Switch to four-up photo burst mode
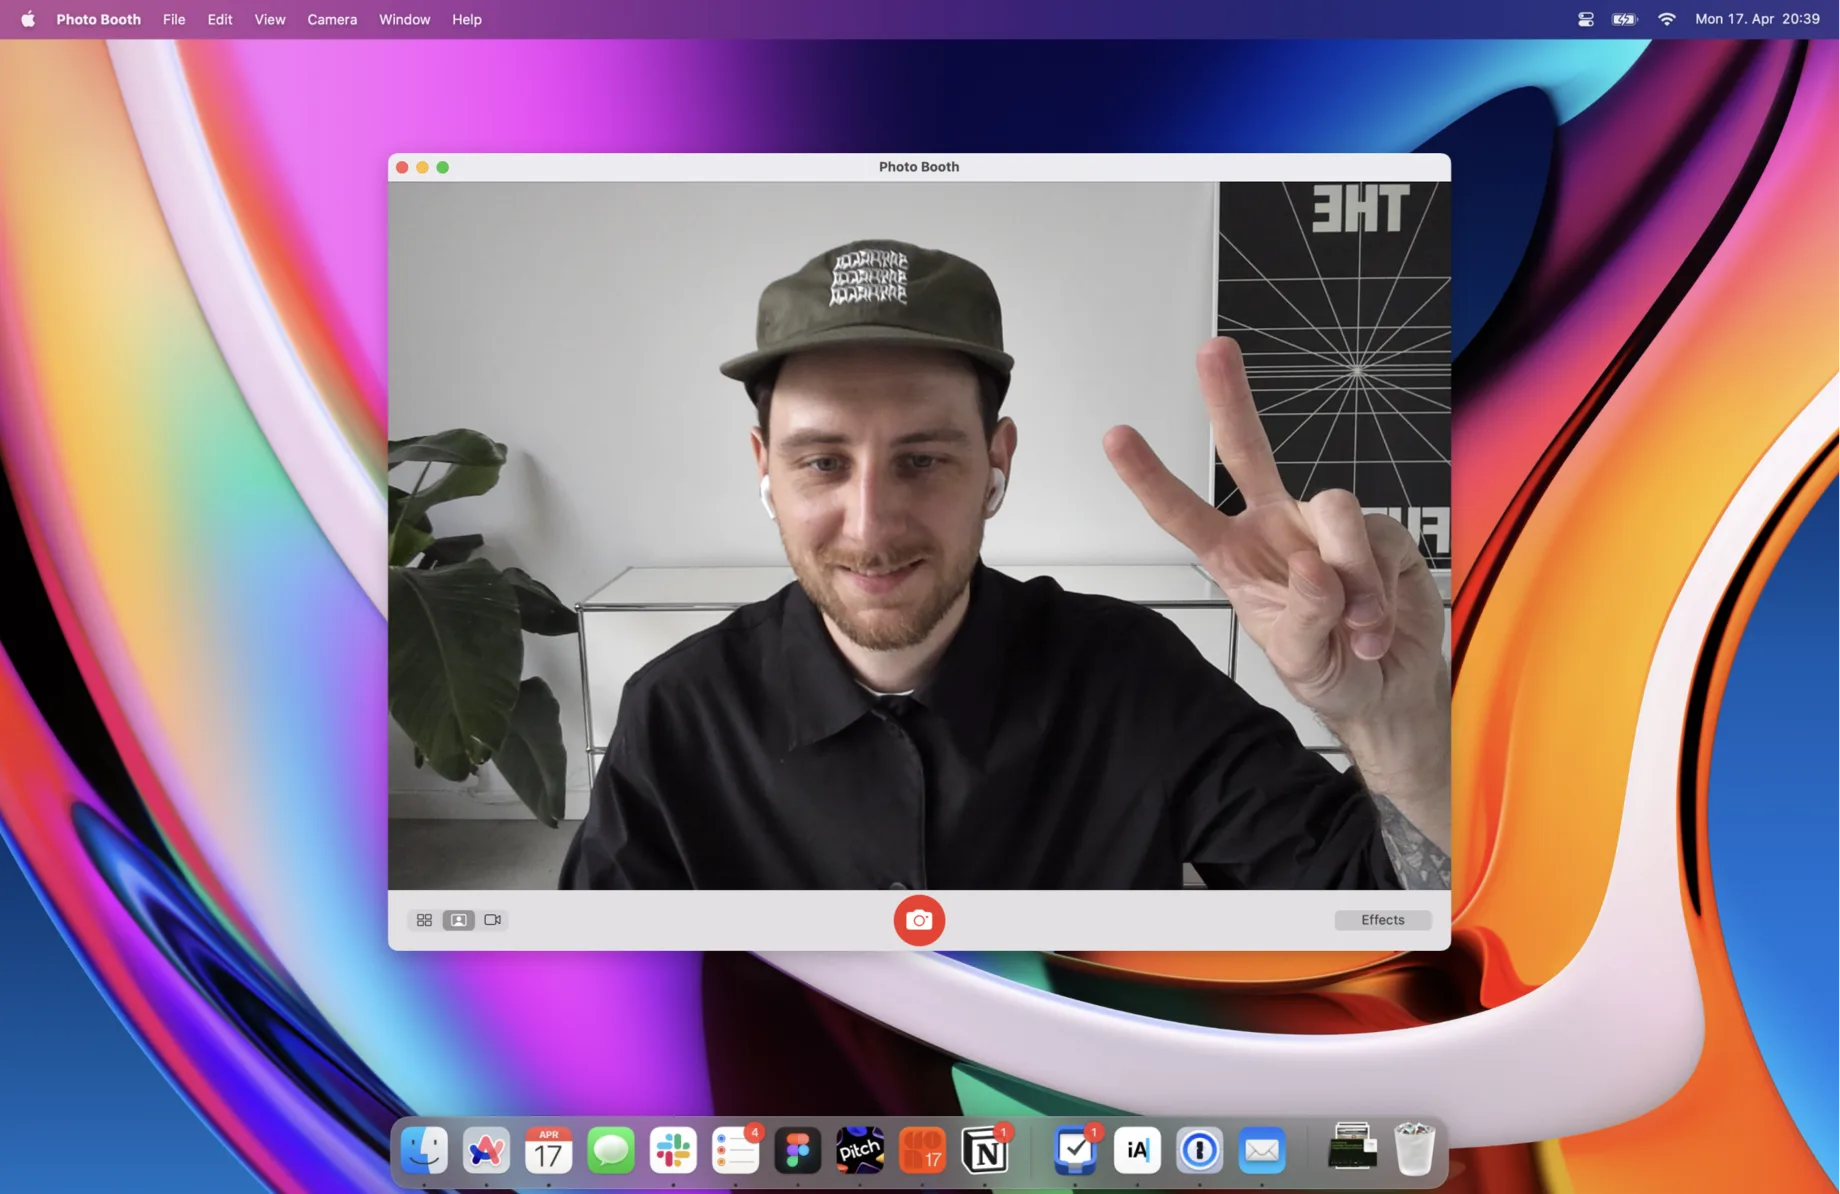The height and width of the screenshot is (1194, 1840). pos(424,920)
